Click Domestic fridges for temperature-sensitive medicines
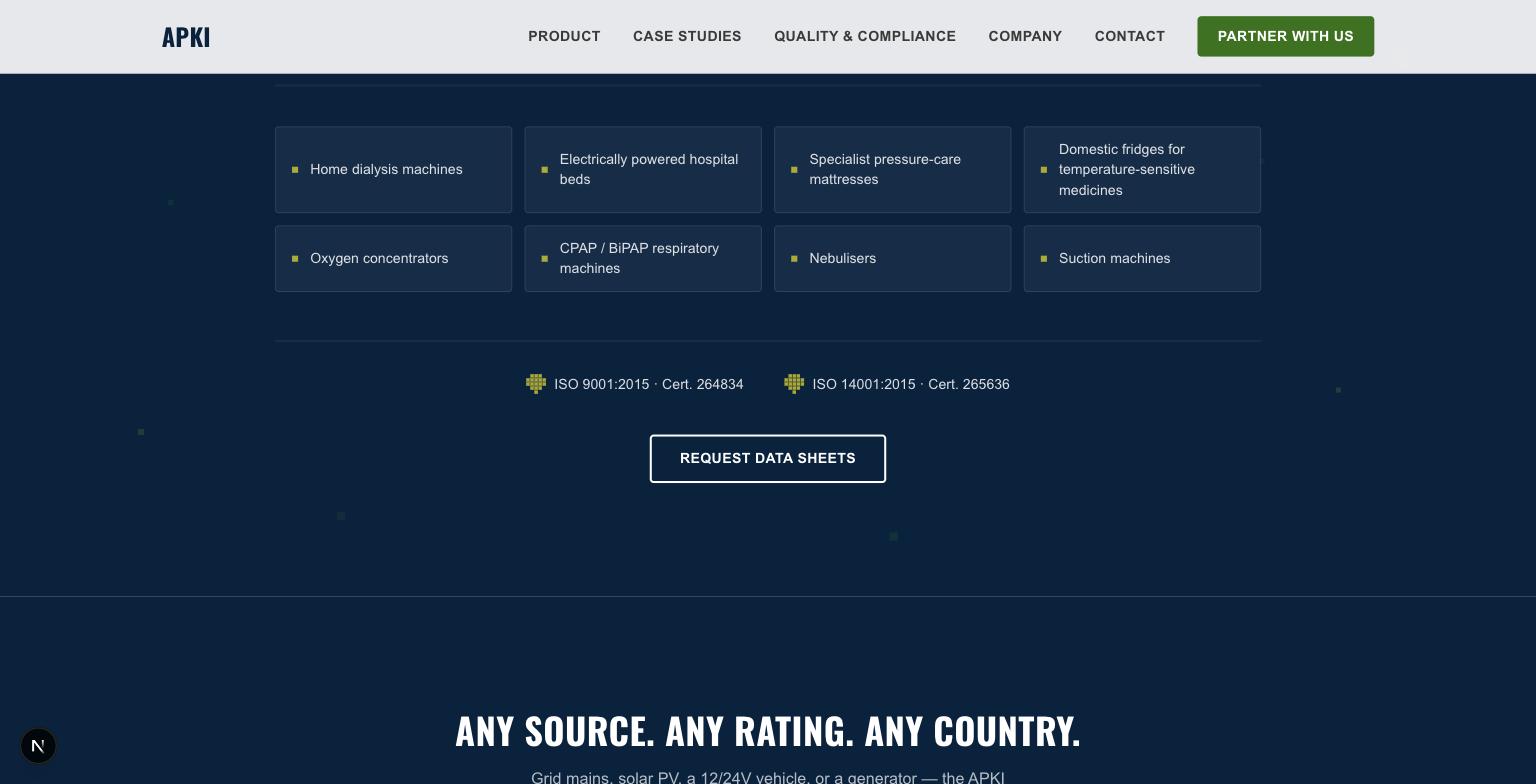The width and height of the screenshot is (1536, 784). tap(1142, 170)
